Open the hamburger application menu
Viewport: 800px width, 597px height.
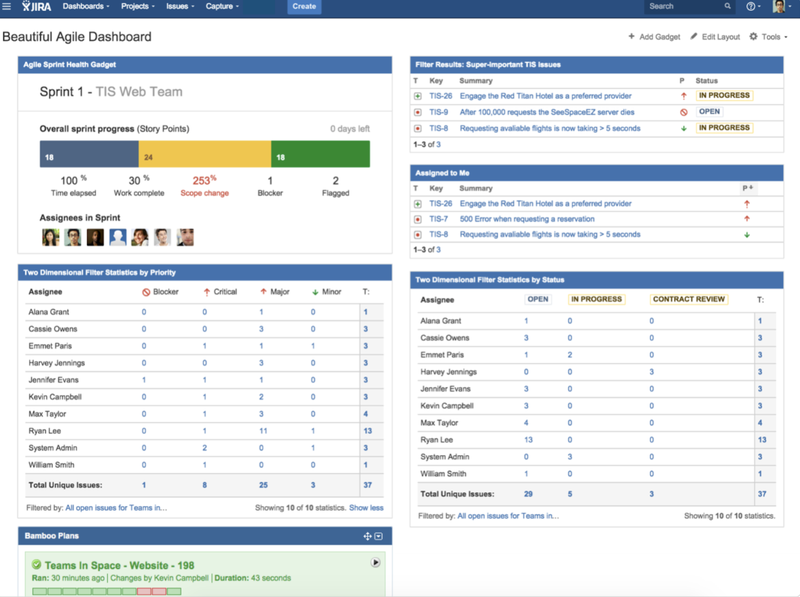coord(6,6)
